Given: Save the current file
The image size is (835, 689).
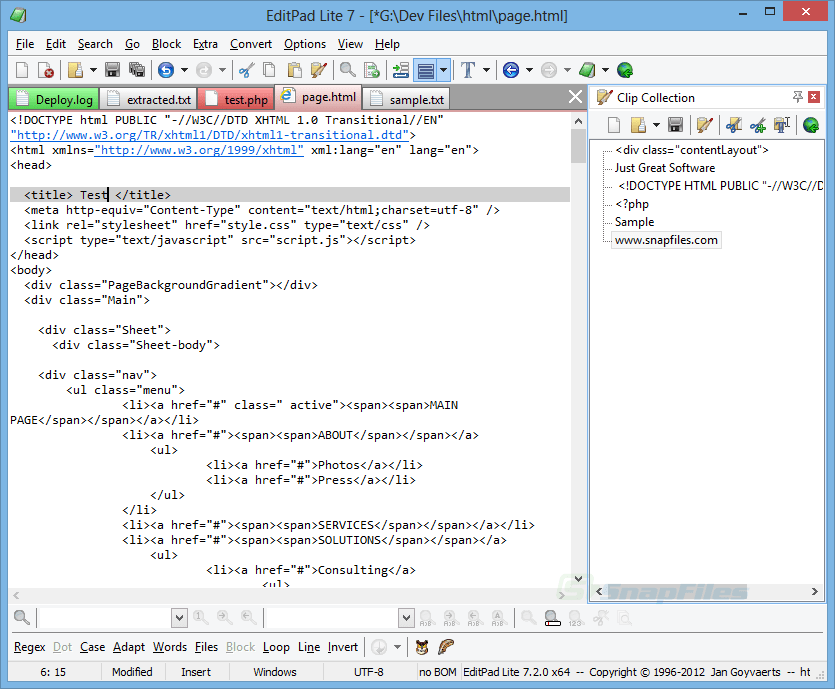Looking at the screenshot, I should [113, 70].
